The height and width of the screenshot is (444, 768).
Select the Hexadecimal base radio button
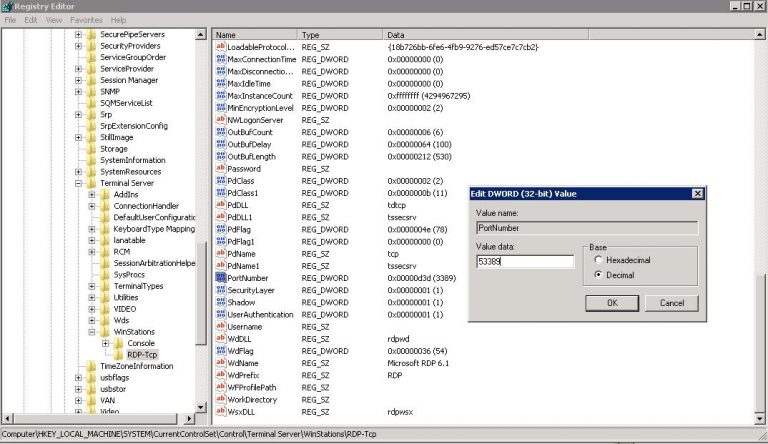coord(598,260)
